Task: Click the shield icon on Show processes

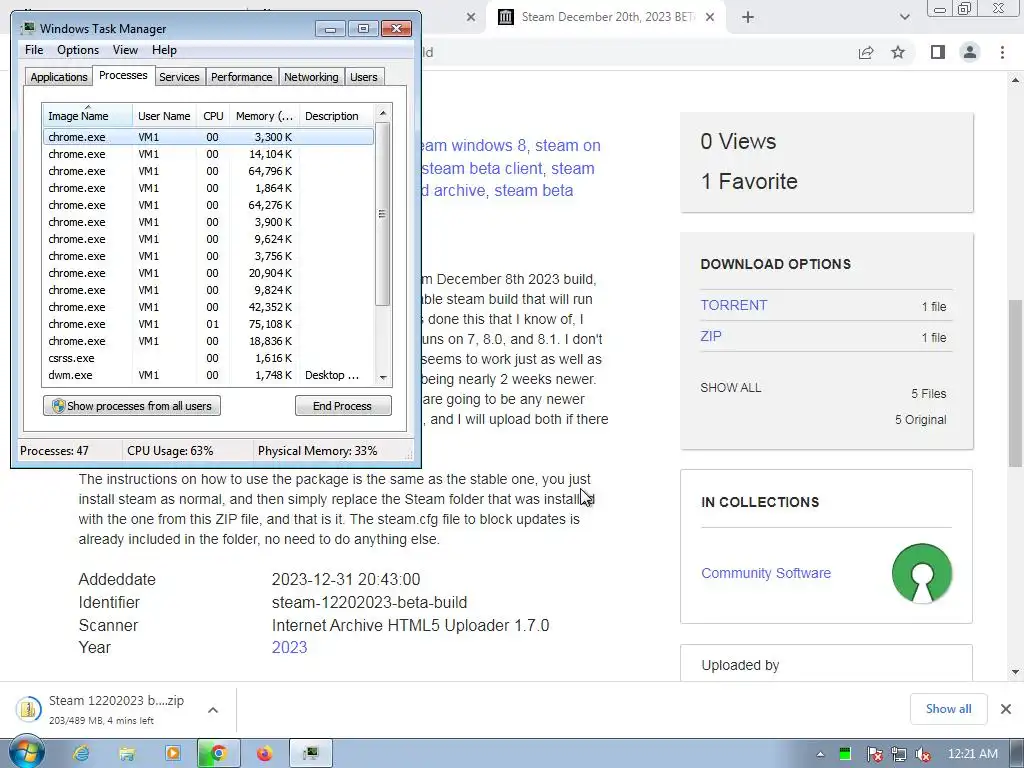Action: click(x=58, y=406)
